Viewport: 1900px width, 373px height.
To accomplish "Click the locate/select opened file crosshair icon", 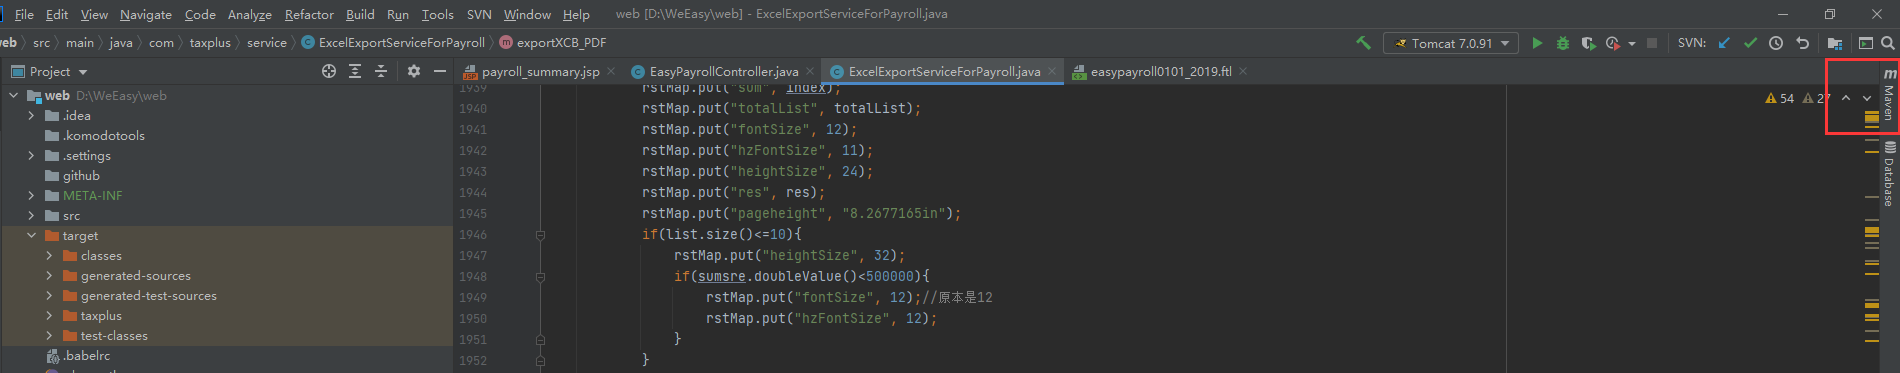I will 329,71.
